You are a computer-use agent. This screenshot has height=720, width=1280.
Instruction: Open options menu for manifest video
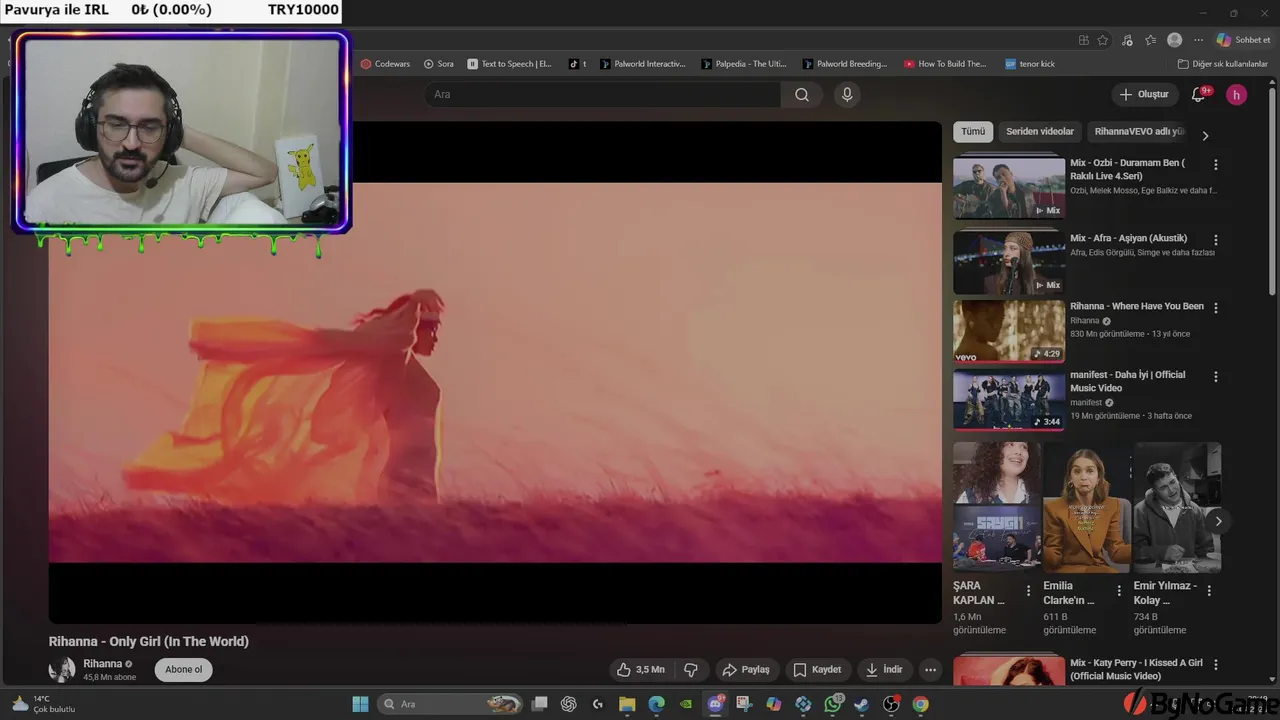click(x=1216, y=377)
